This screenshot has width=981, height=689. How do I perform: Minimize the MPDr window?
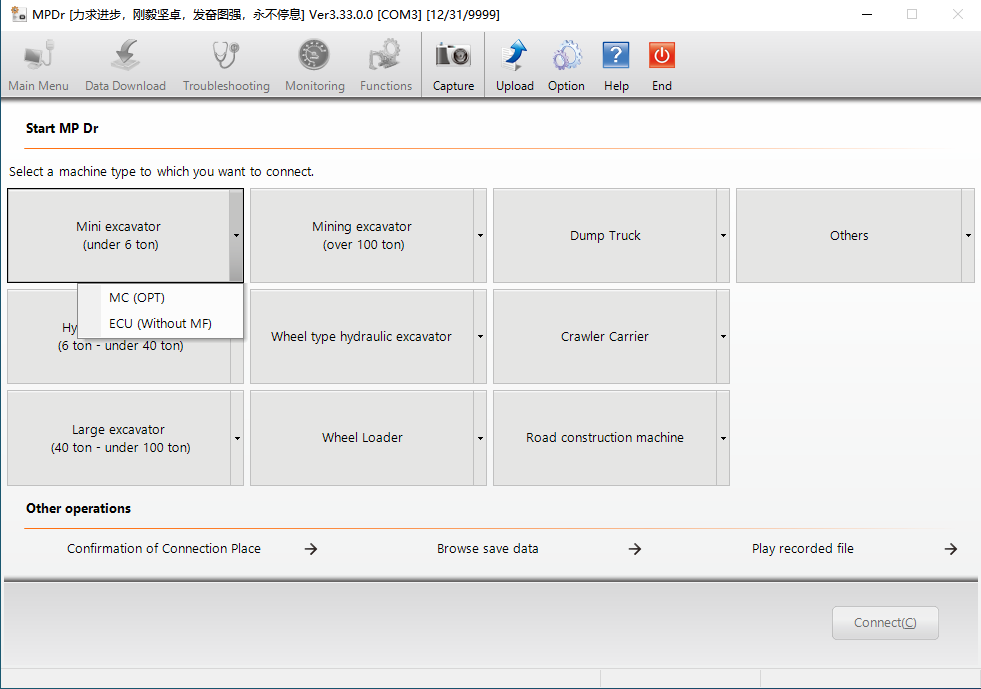click(x=867, y=14)
